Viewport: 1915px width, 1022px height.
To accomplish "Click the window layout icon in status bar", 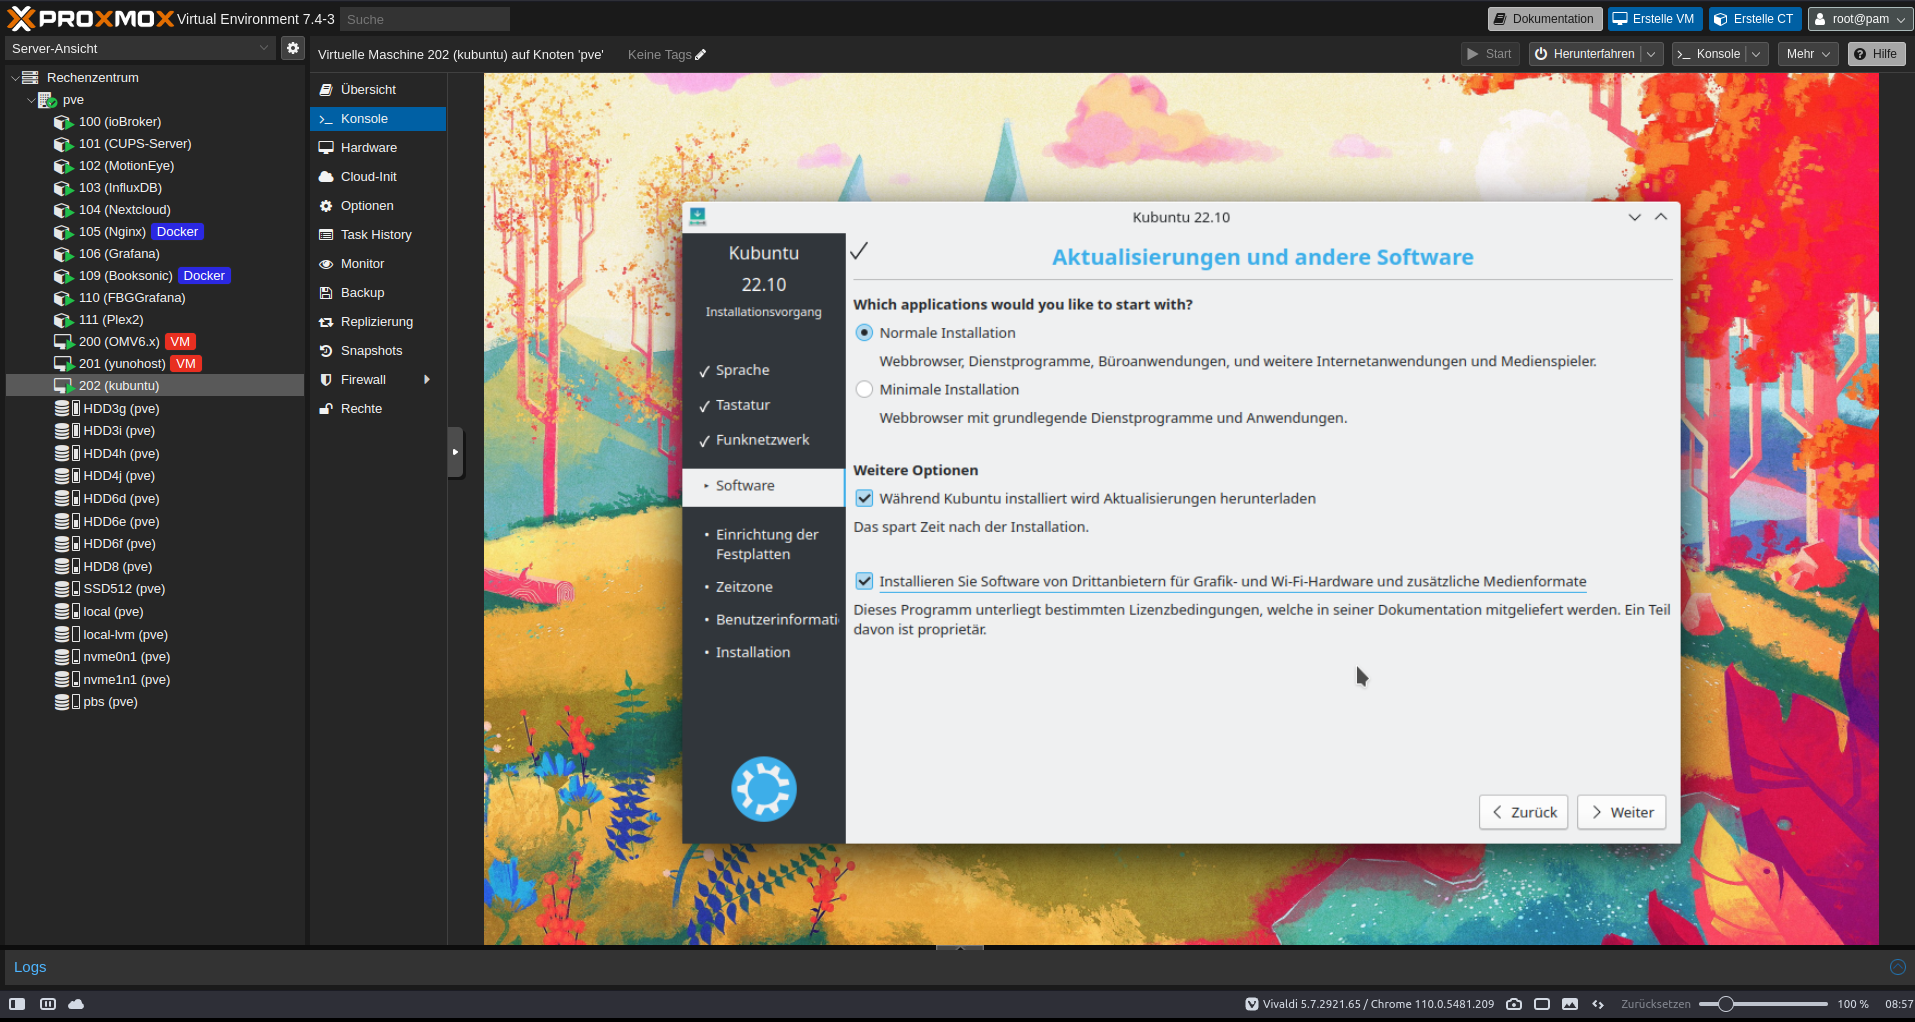I will 1542,1004.
